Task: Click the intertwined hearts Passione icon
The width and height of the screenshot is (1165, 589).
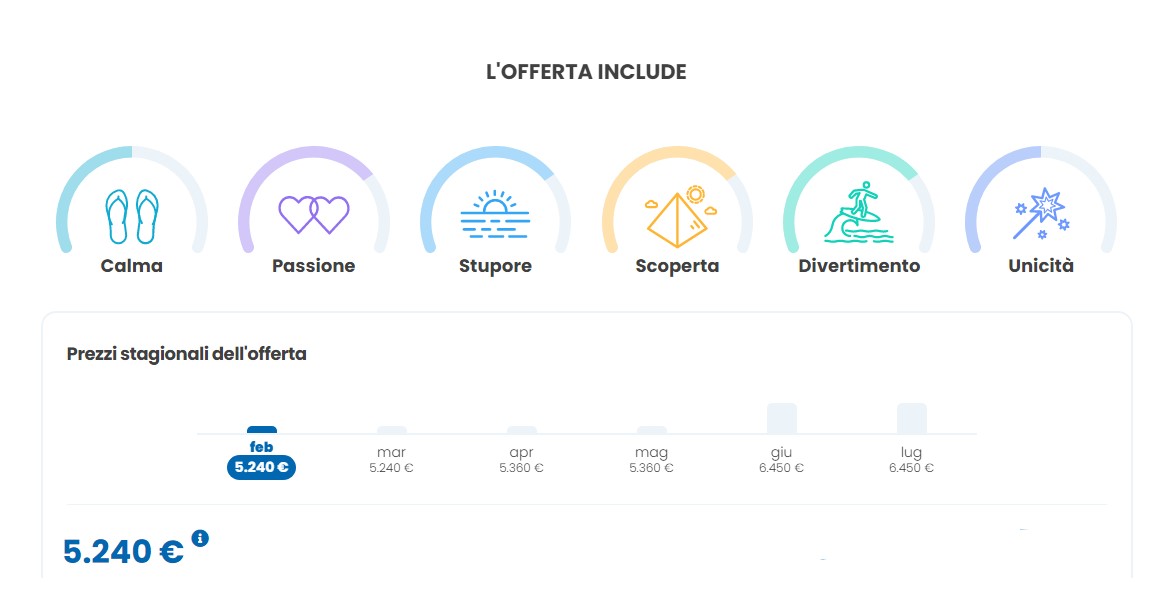Action: coord(314,215)
